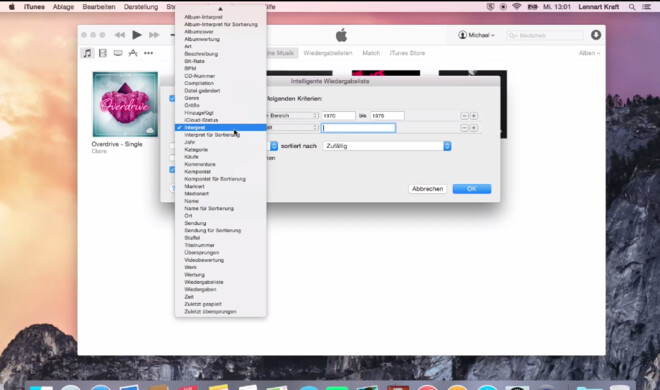Switch to the iTunes Store tab
This screenshot has width=660, height=390.
point(407,53)
